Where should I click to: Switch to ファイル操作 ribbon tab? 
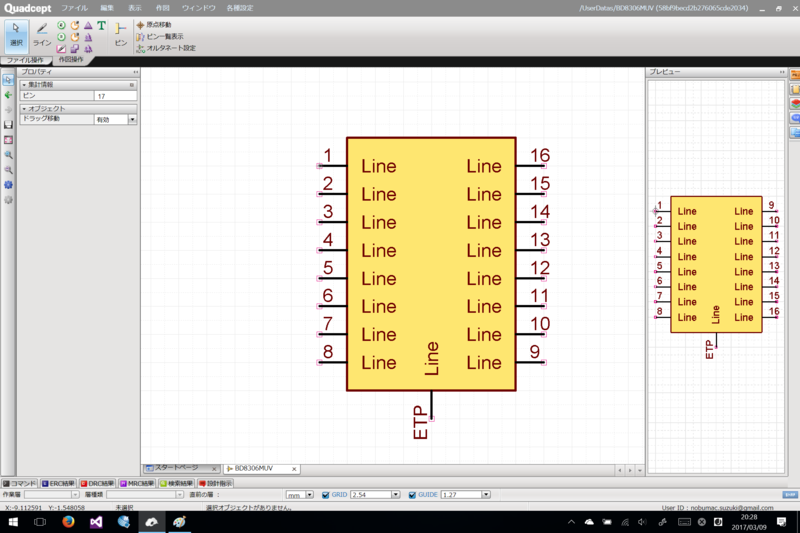point(25,60)
